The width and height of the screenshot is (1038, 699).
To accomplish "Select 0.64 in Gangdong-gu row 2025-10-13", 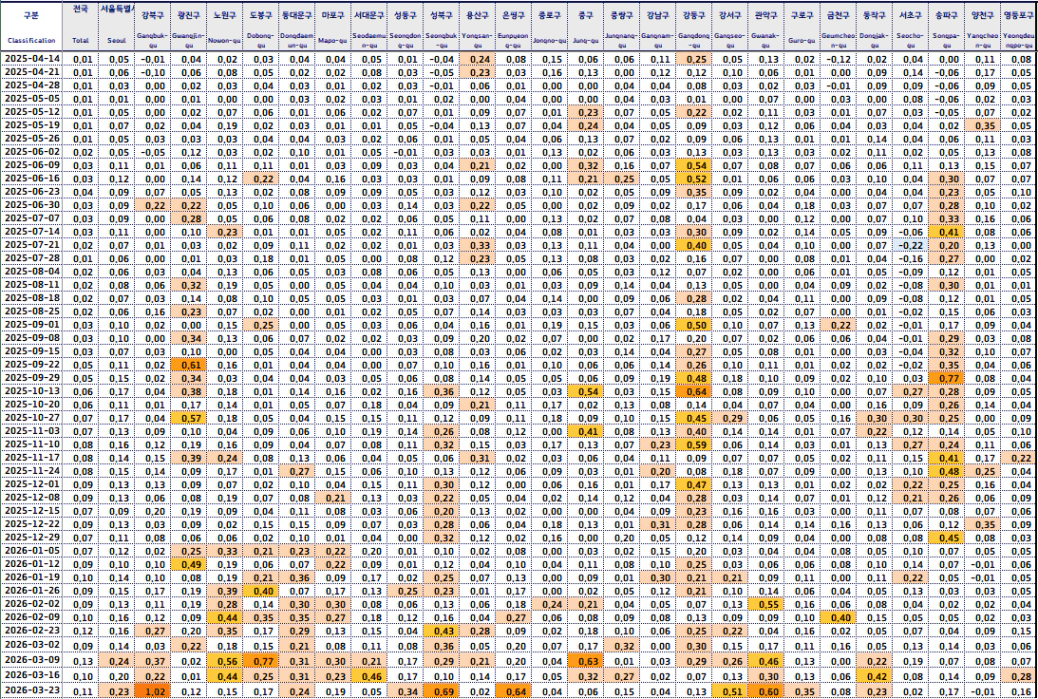I will tap(692, 391).
